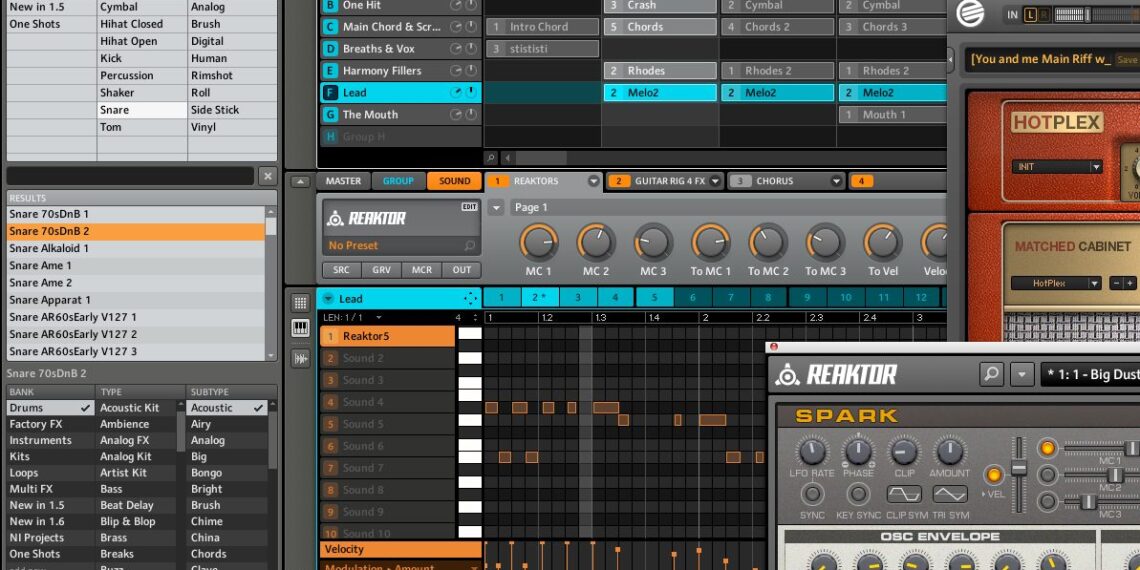
Task: Select the Tri Sym waveform icon
Action: [x=949, y=494]
